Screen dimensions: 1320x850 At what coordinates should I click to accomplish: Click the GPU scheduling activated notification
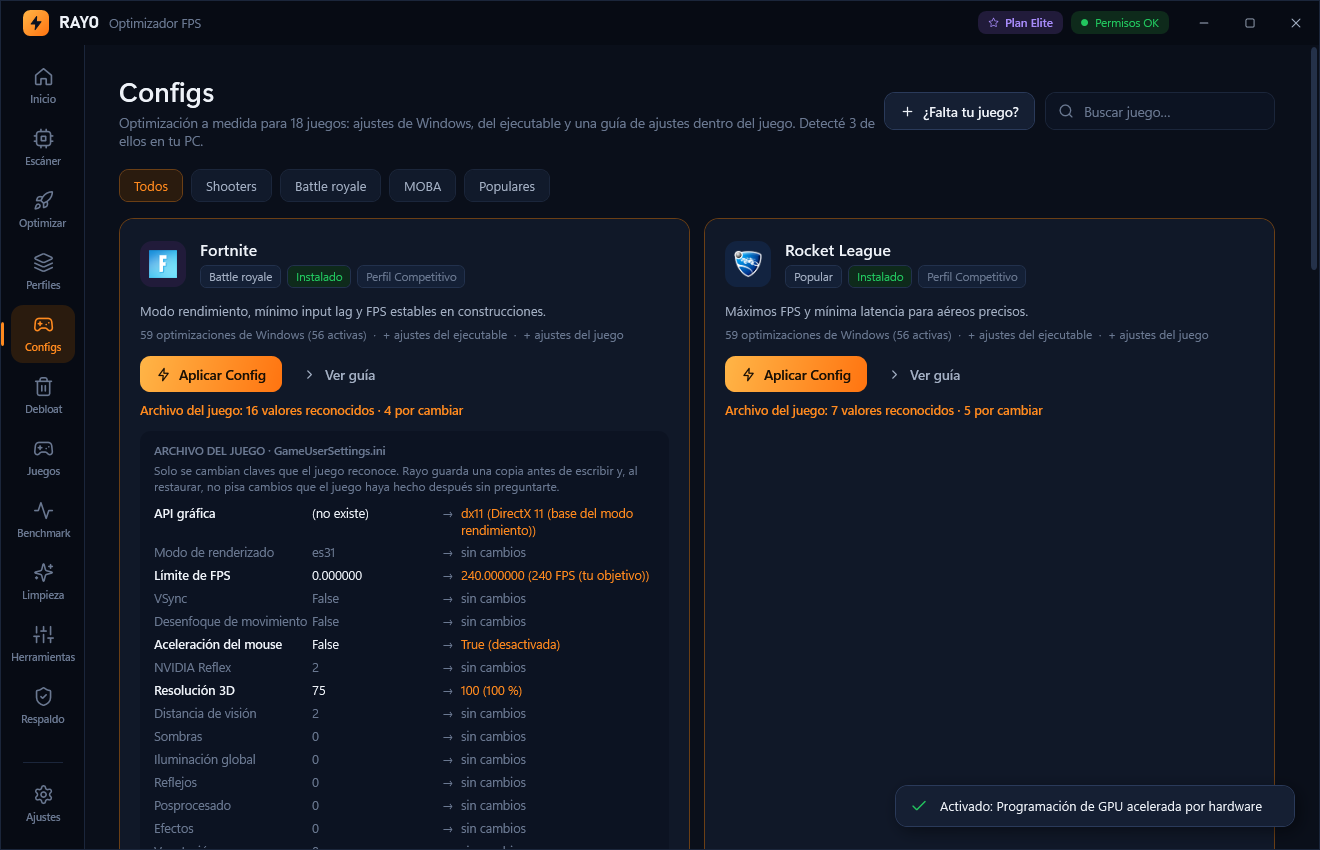1095,806
